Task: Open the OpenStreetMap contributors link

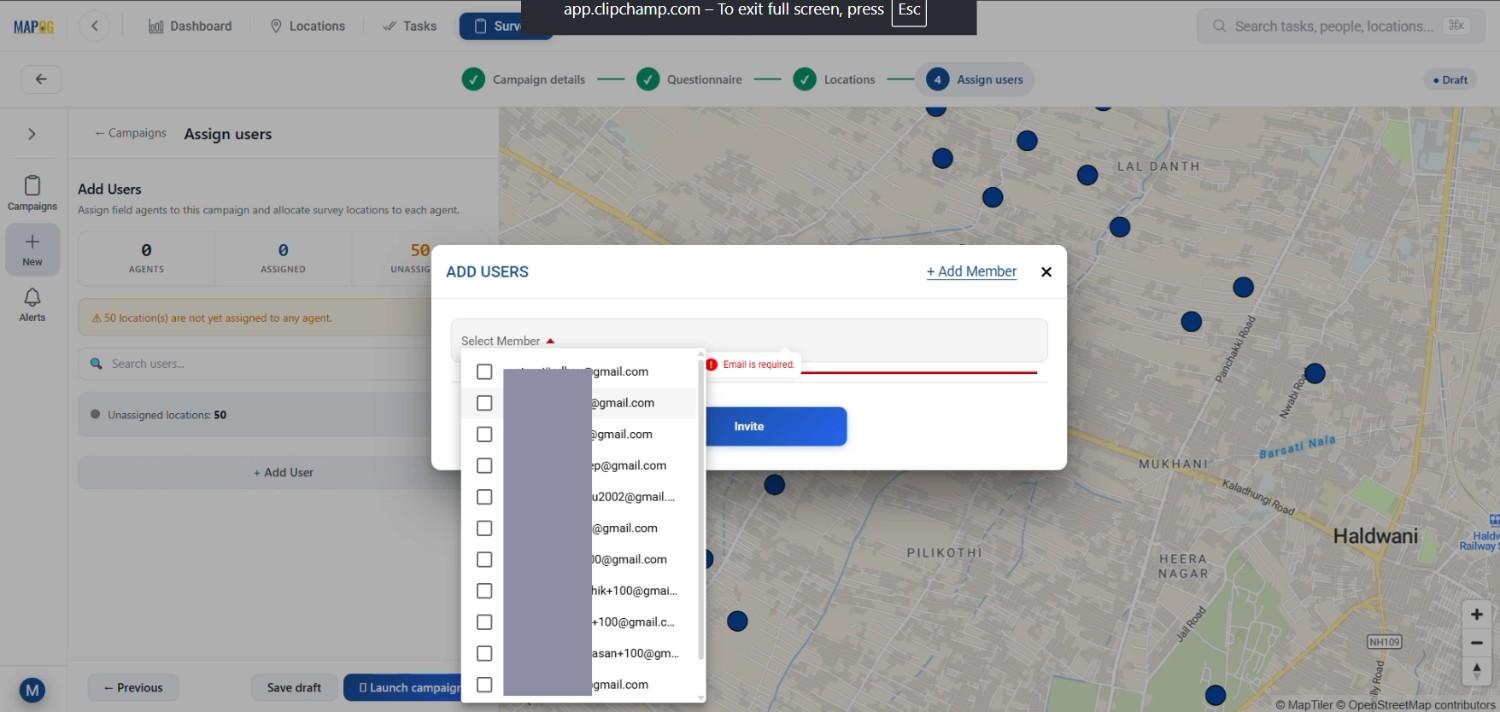Action: click(x=1416, y=704)
